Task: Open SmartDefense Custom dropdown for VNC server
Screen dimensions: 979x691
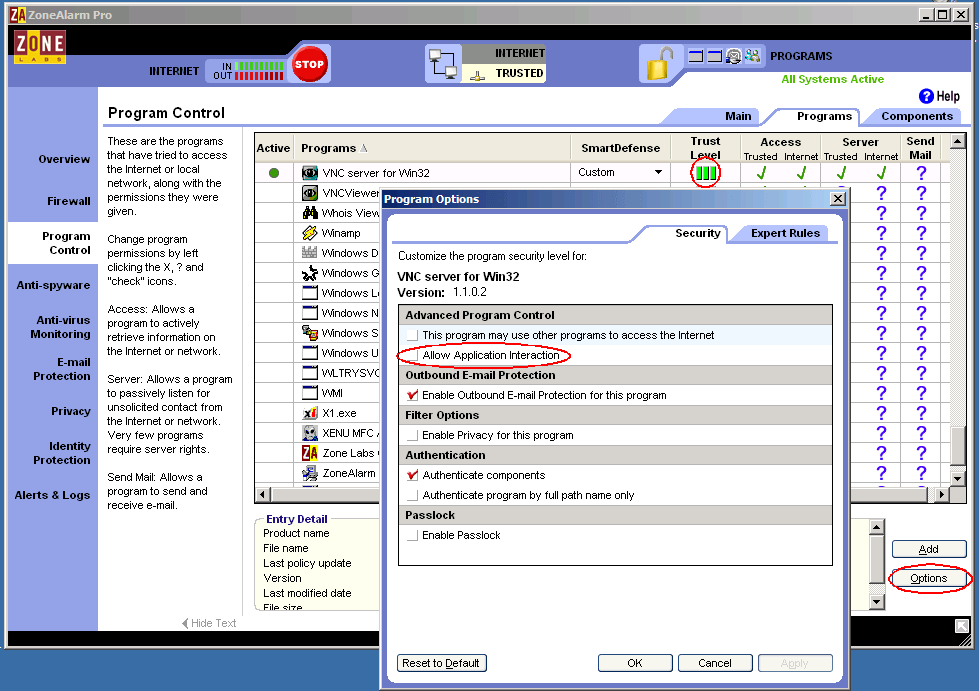Action: pos(658,172)
